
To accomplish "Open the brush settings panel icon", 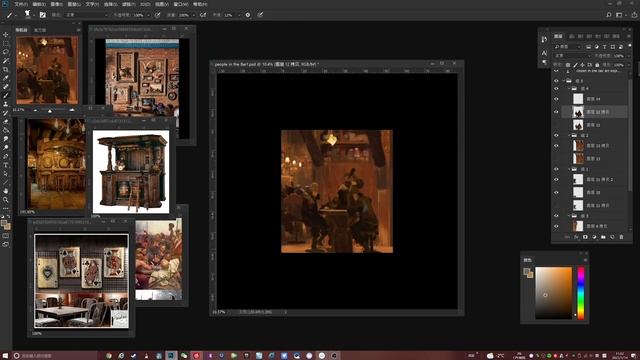I will point(42,15).
